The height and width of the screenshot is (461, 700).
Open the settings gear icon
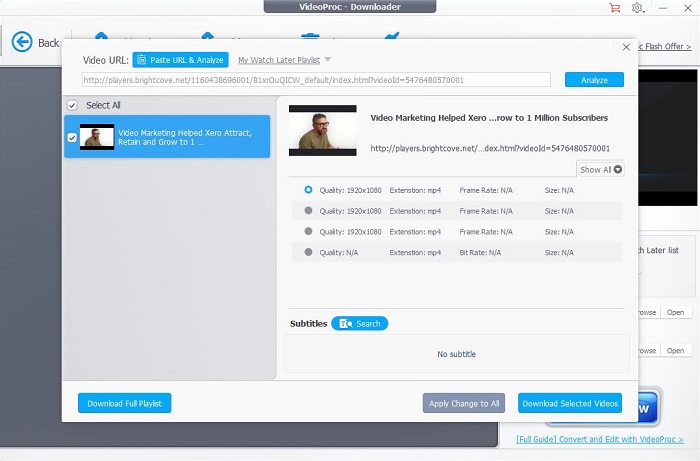pos(638,8)
